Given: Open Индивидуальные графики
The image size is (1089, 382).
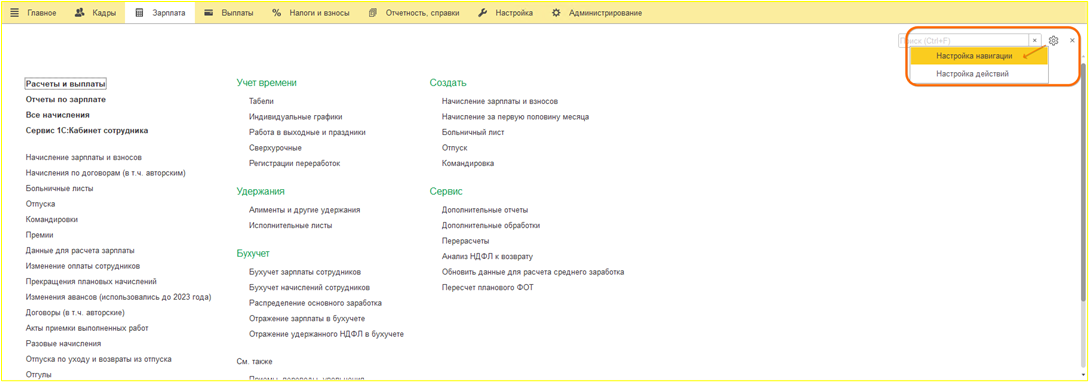Looking at the screenshot, I should coord(295,117).
